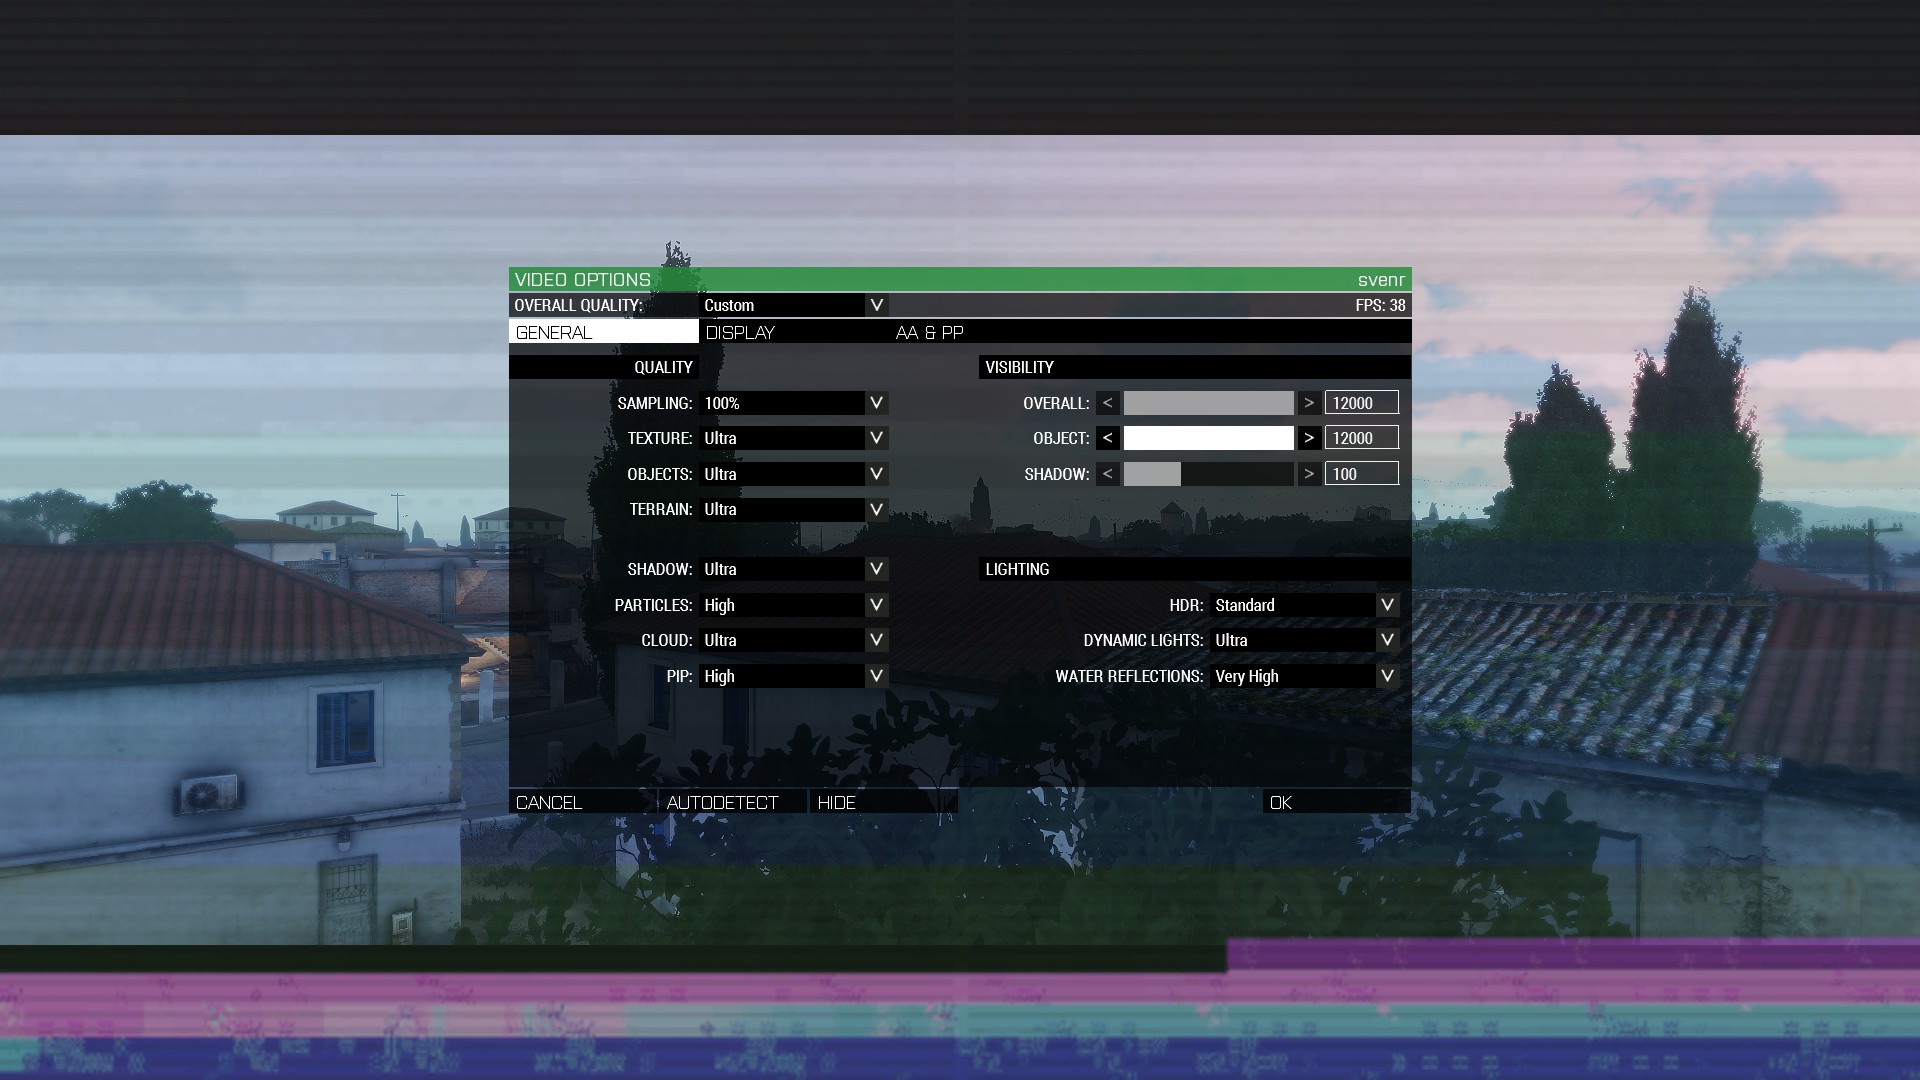Click the FPS: 38 readout
The width and height of the screenshot is (1920, 1080).
pyautogui.click(x=1380, y=305)
